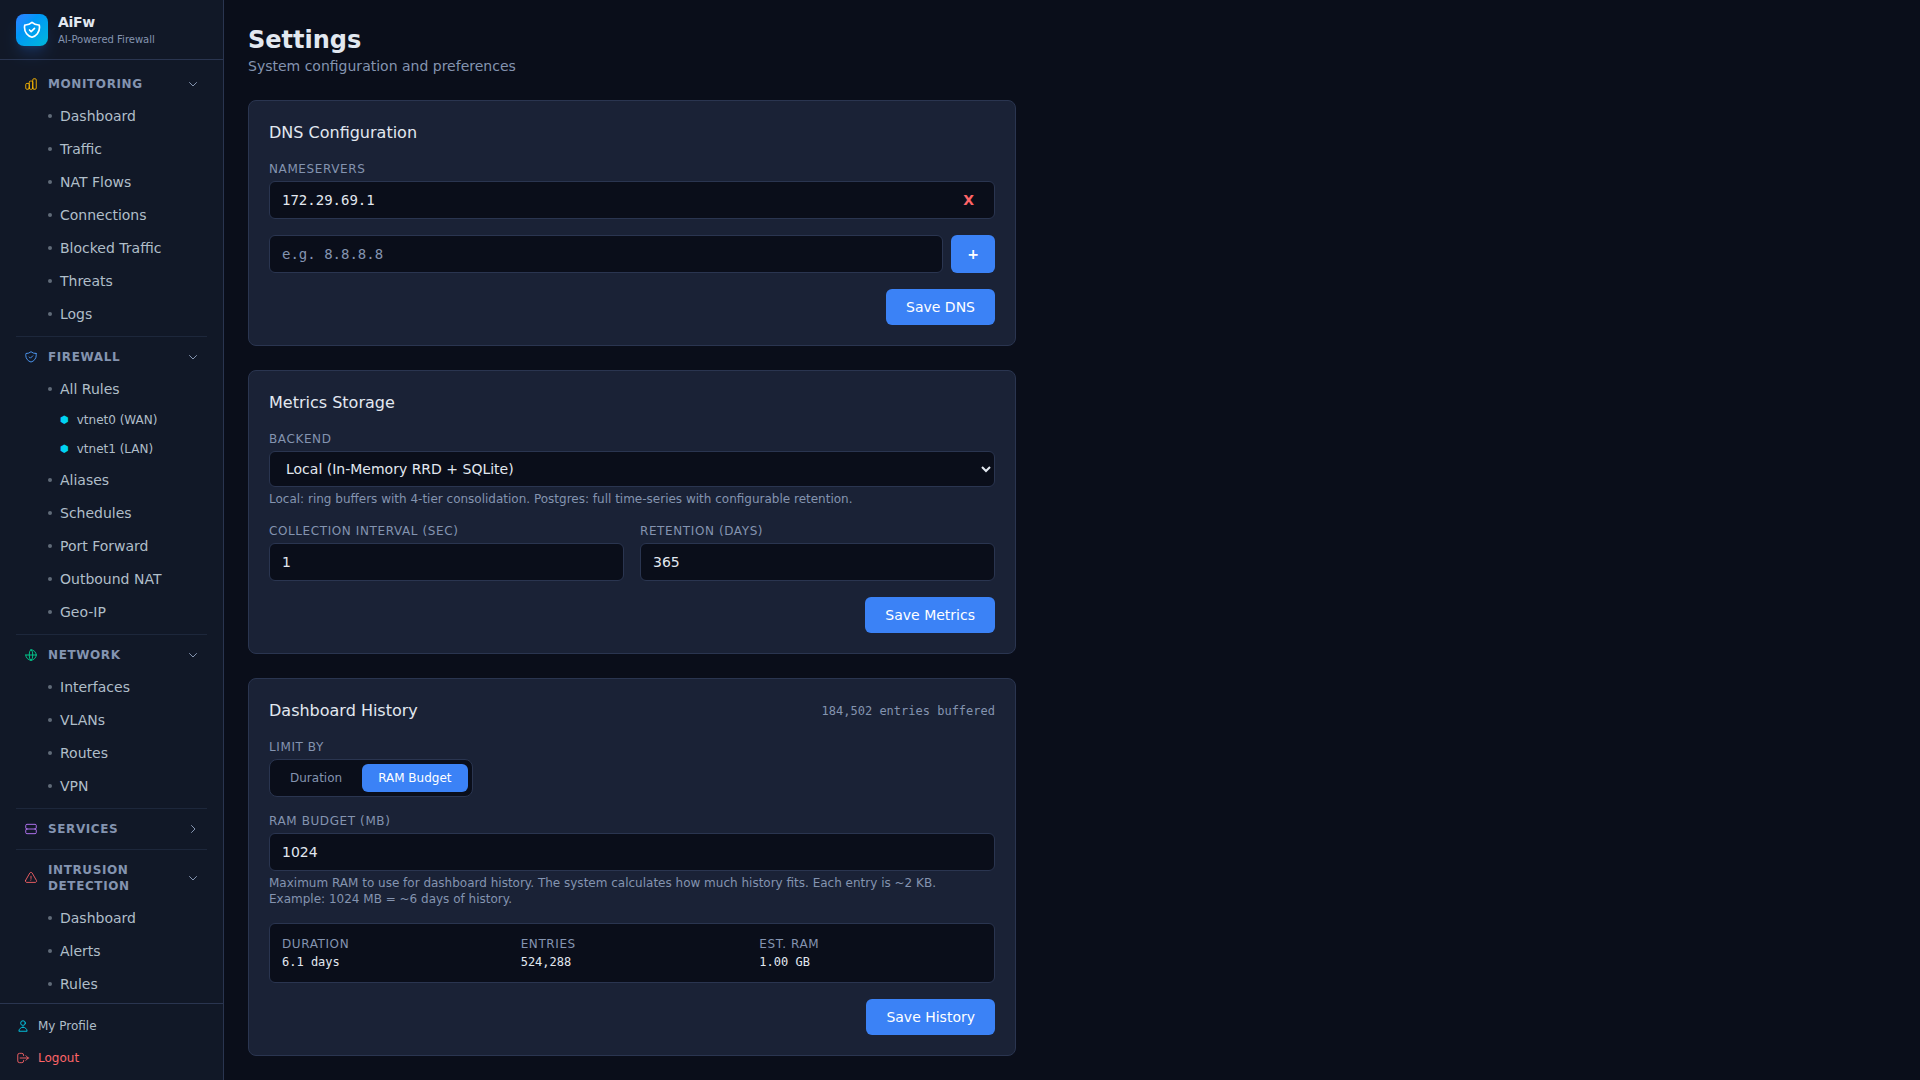
Task: Open Routes page
Action: coord(84,753)
